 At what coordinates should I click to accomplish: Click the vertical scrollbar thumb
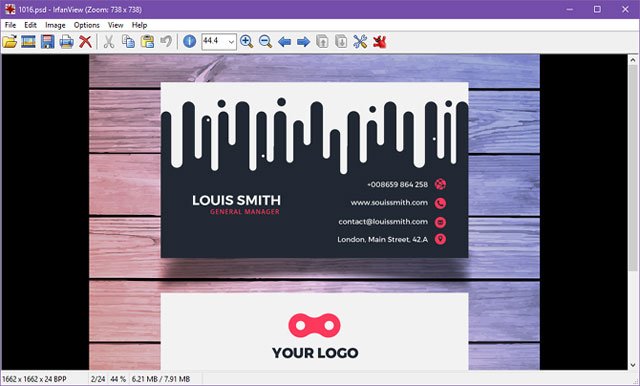pos(633,167)
